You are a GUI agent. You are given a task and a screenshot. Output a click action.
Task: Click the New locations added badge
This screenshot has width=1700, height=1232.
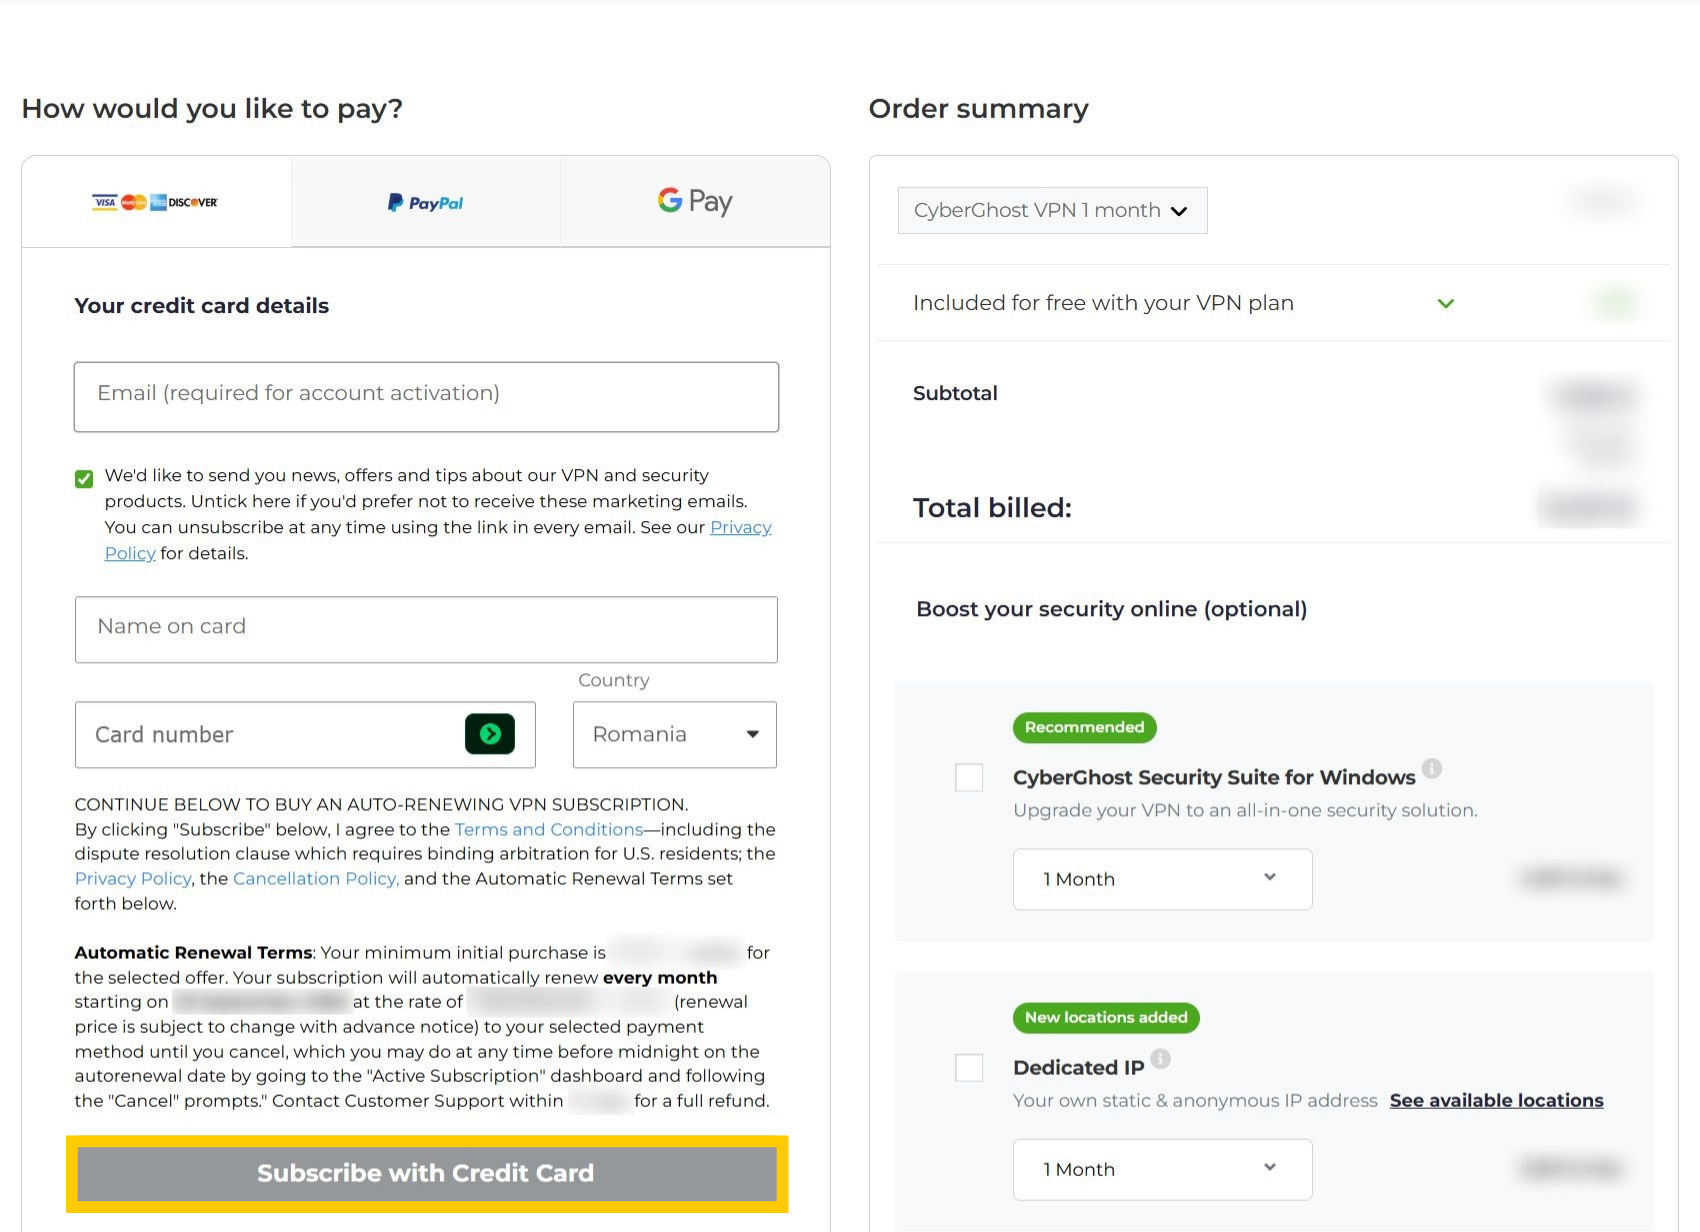1106,1017
